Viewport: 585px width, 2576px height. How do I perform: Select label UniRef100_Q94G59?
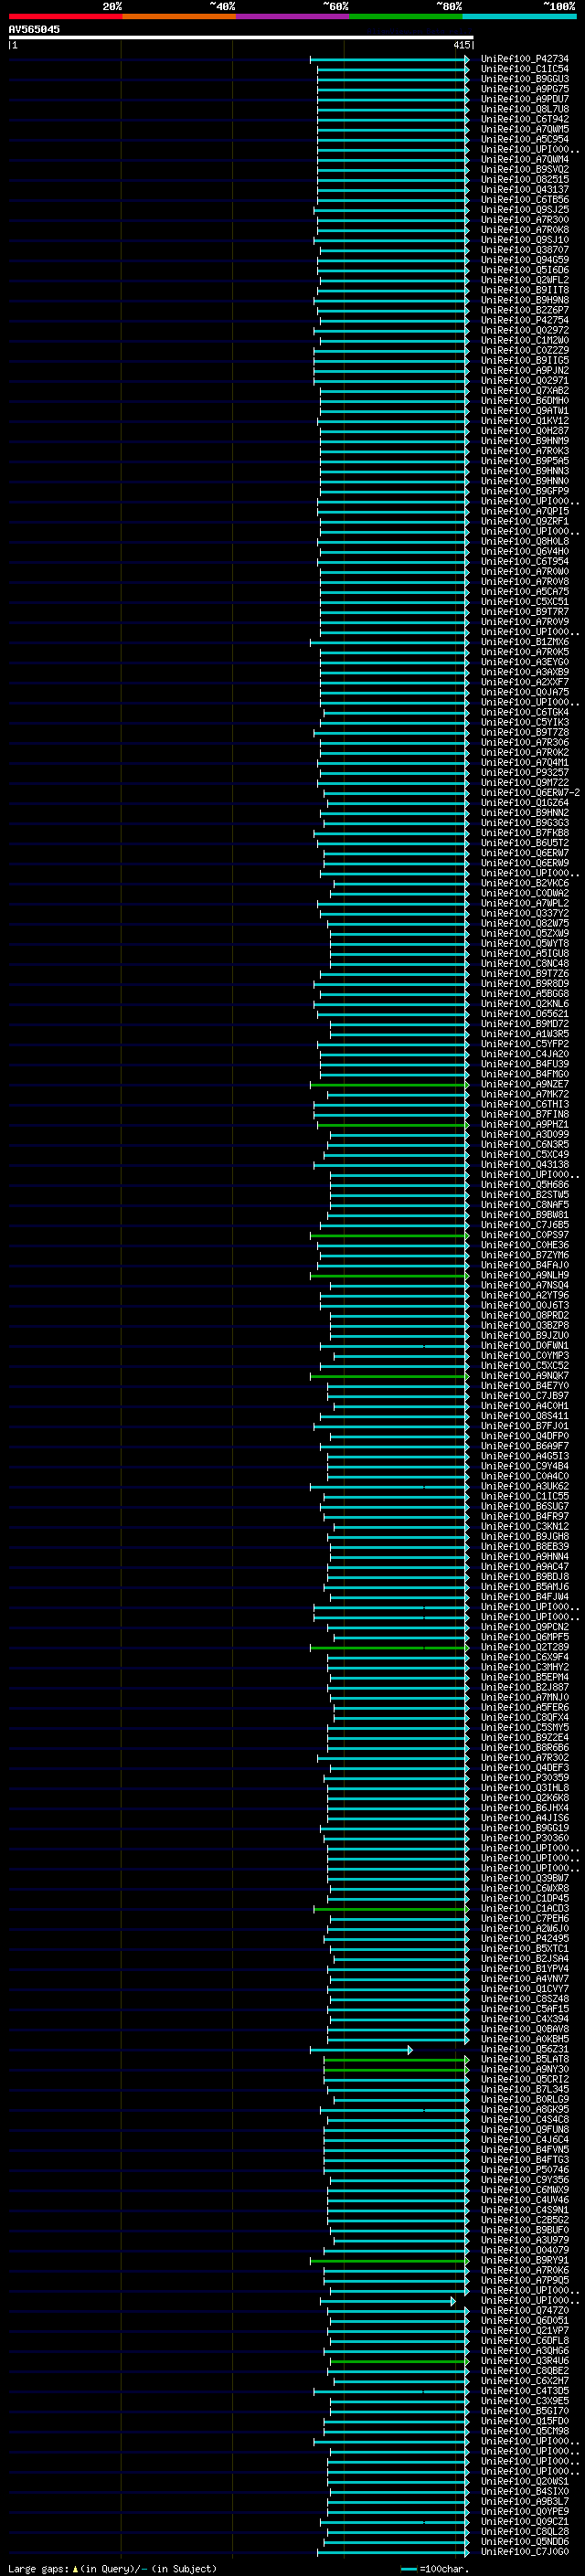point(524,260)
